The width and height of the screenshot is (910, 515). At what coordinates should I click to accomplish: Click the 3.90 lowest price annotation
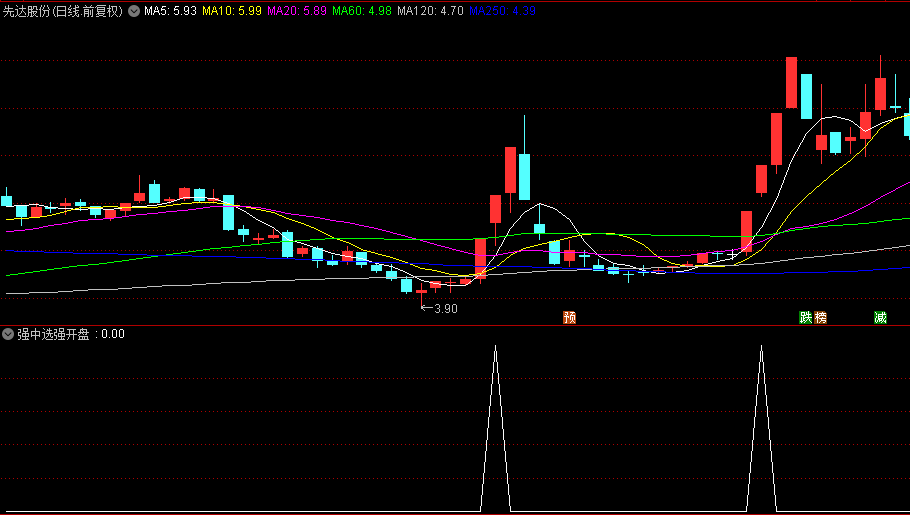pyautogui.click(x=443, y=308)
